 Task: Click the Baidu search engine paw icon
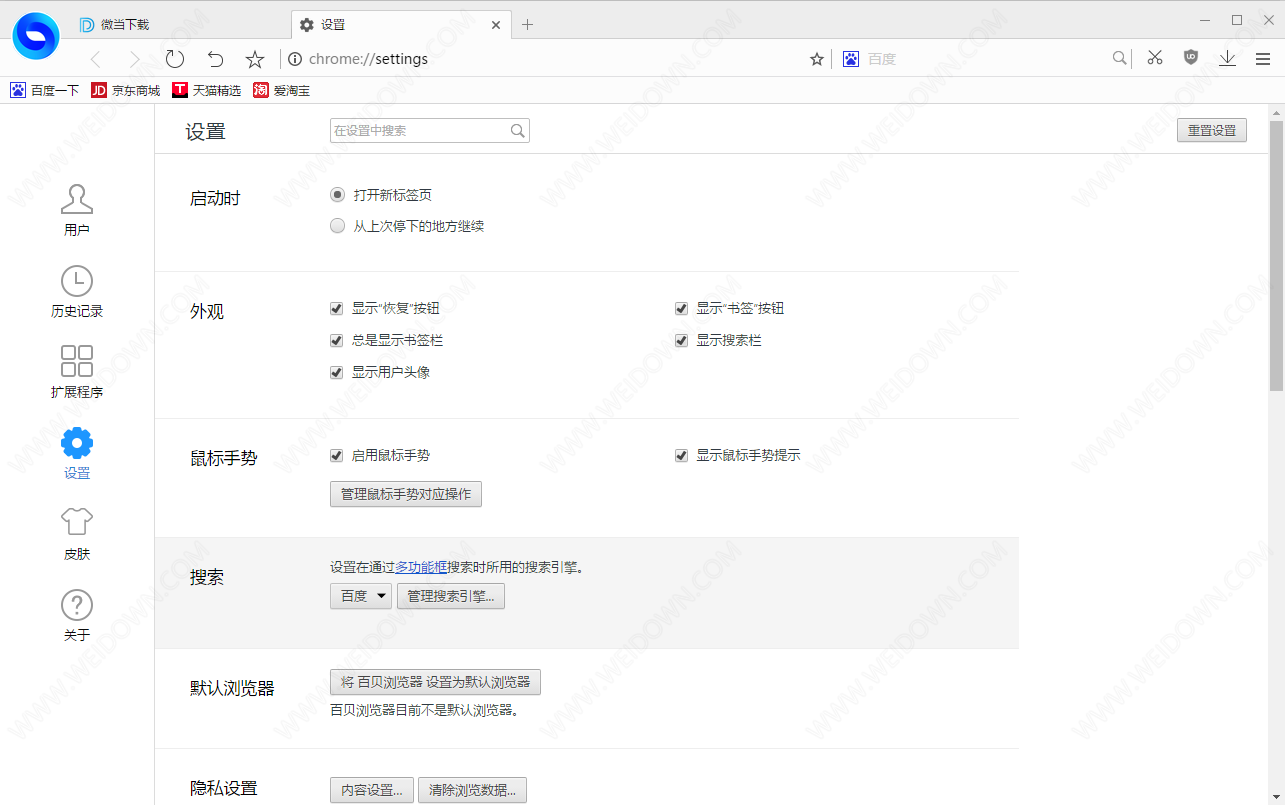pos(851,59)
